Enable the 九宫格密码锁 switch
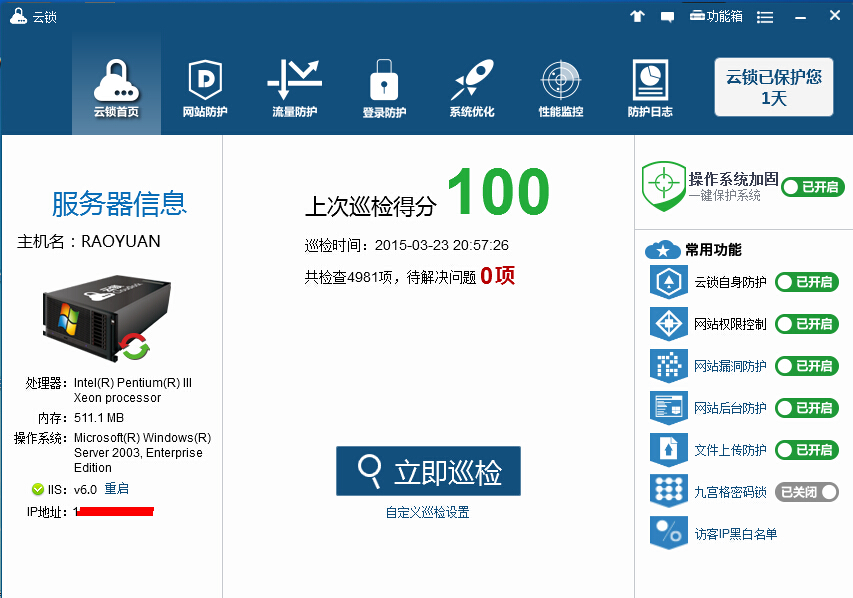 [x=806, y=492]
